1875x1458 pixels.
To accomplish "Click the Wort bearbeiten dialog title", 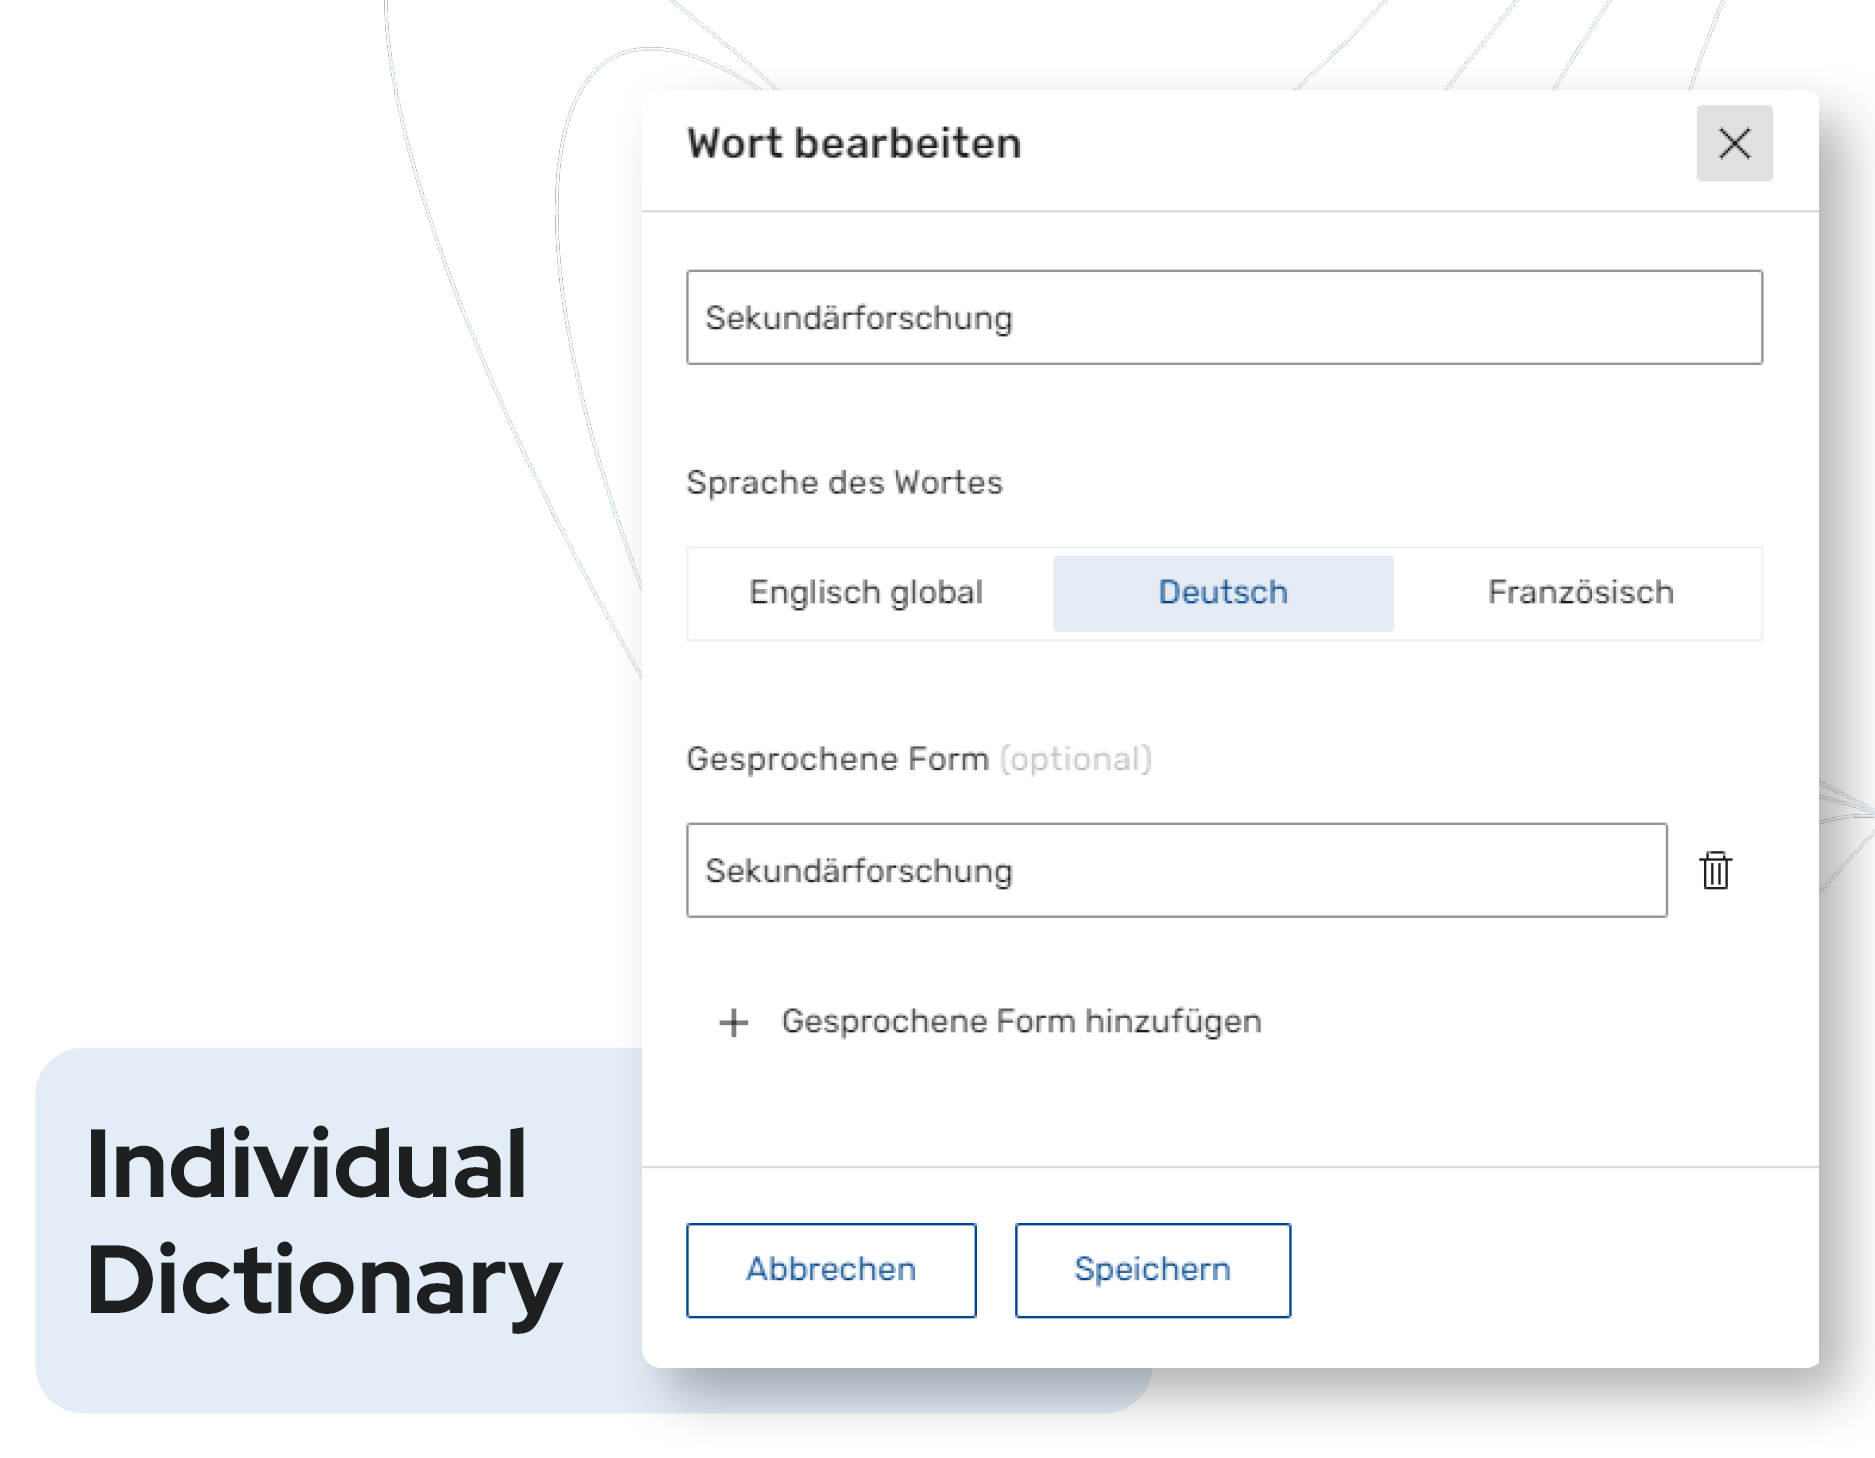I will point(854,143).
